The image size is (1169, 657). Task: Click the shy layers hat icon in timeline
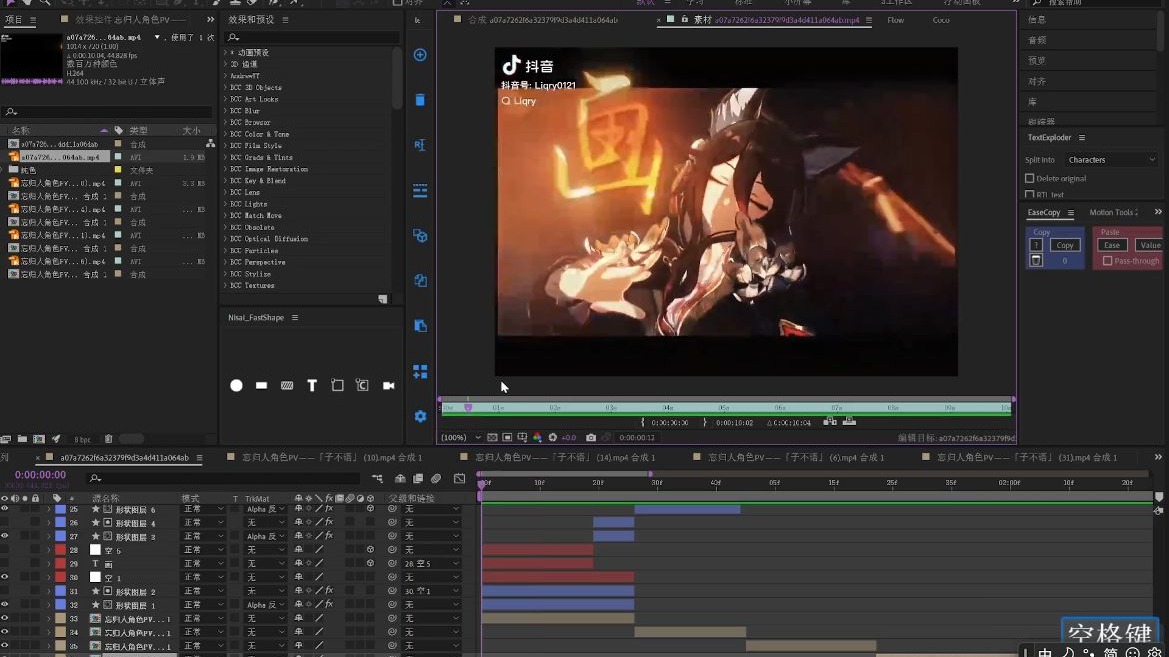pos(400,479)
